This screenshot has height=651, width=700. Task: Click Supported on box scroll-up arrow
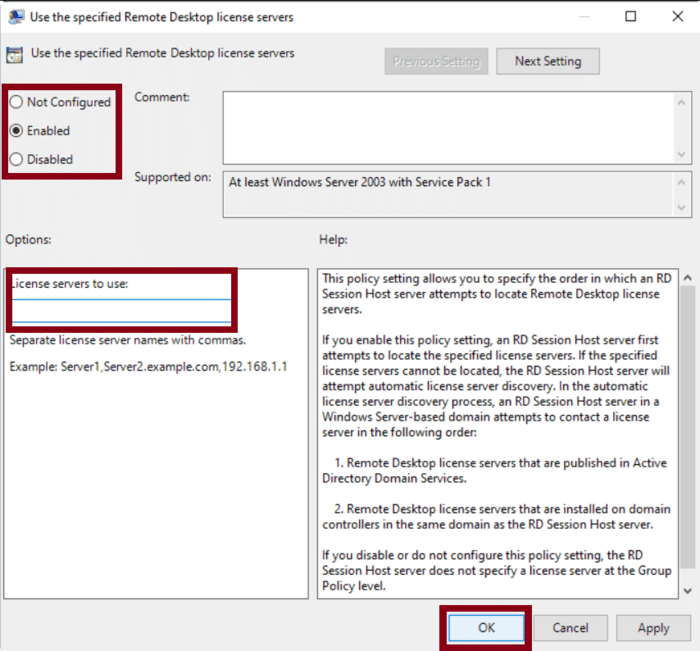click(x=682, y=181)
